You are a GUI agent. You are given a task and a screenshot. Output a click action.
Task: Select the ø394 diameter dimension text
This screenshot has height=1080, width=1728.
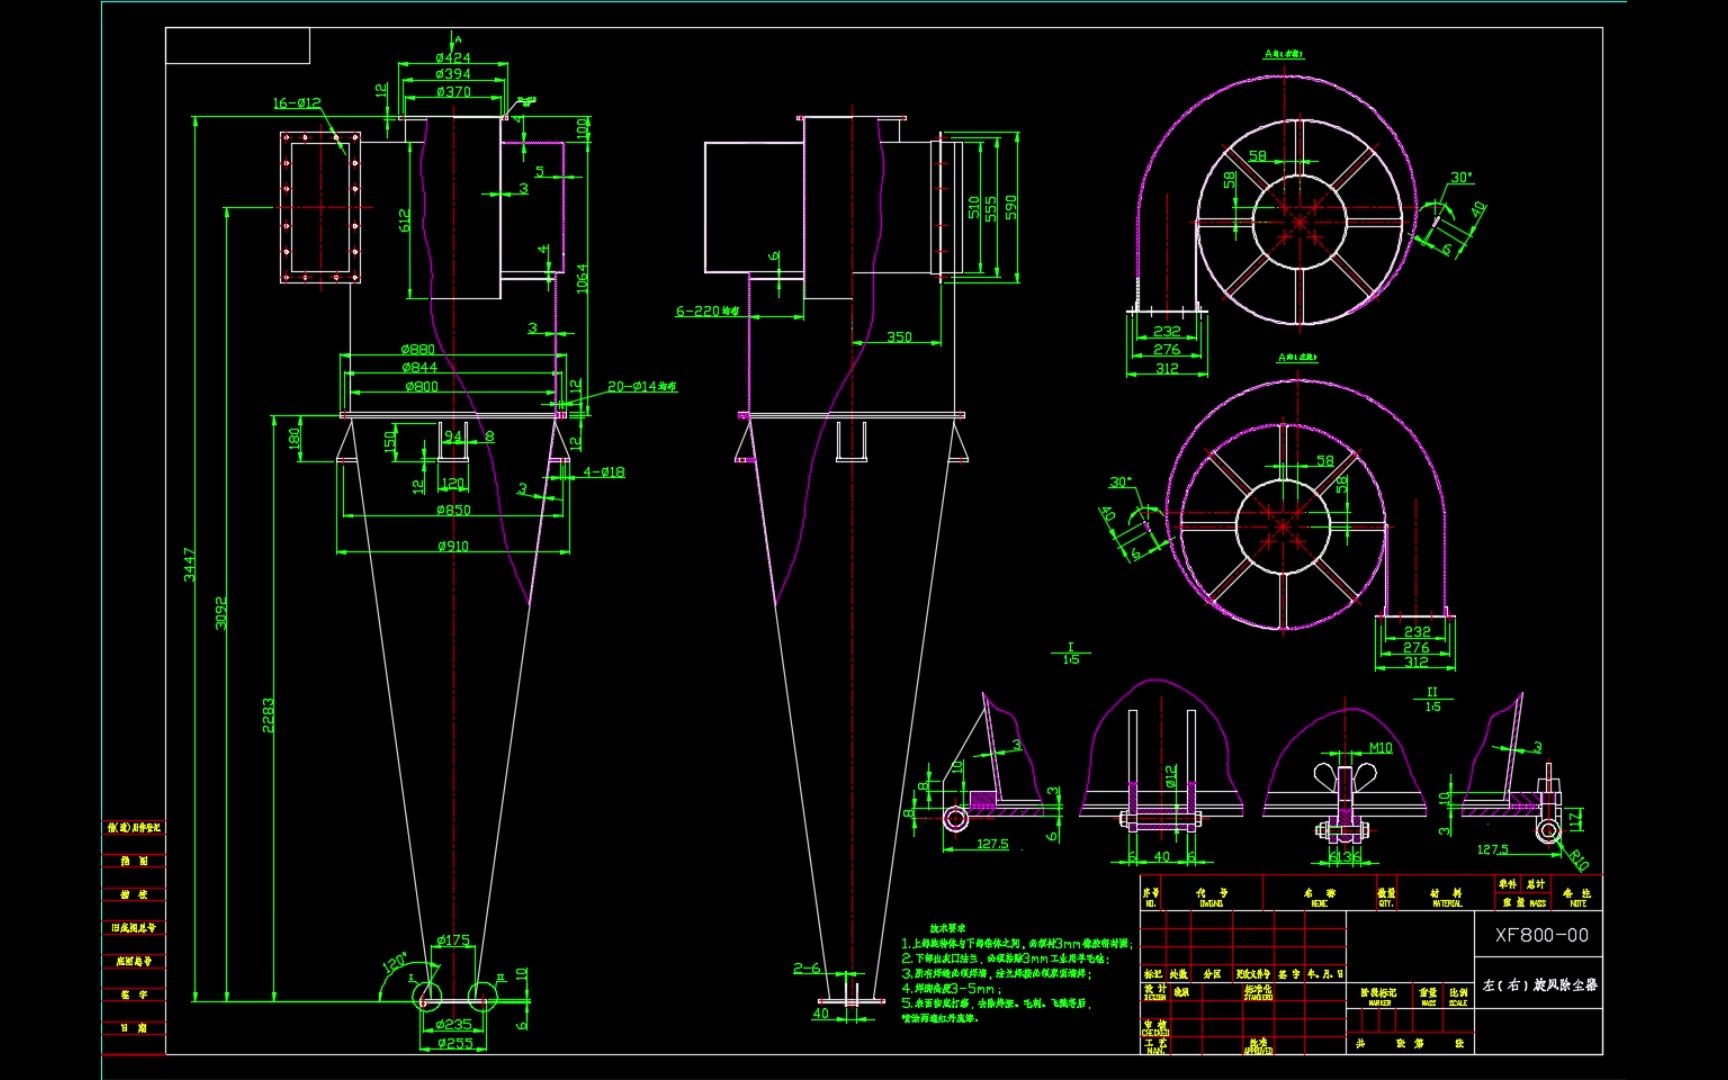click(x=453, y=74)
